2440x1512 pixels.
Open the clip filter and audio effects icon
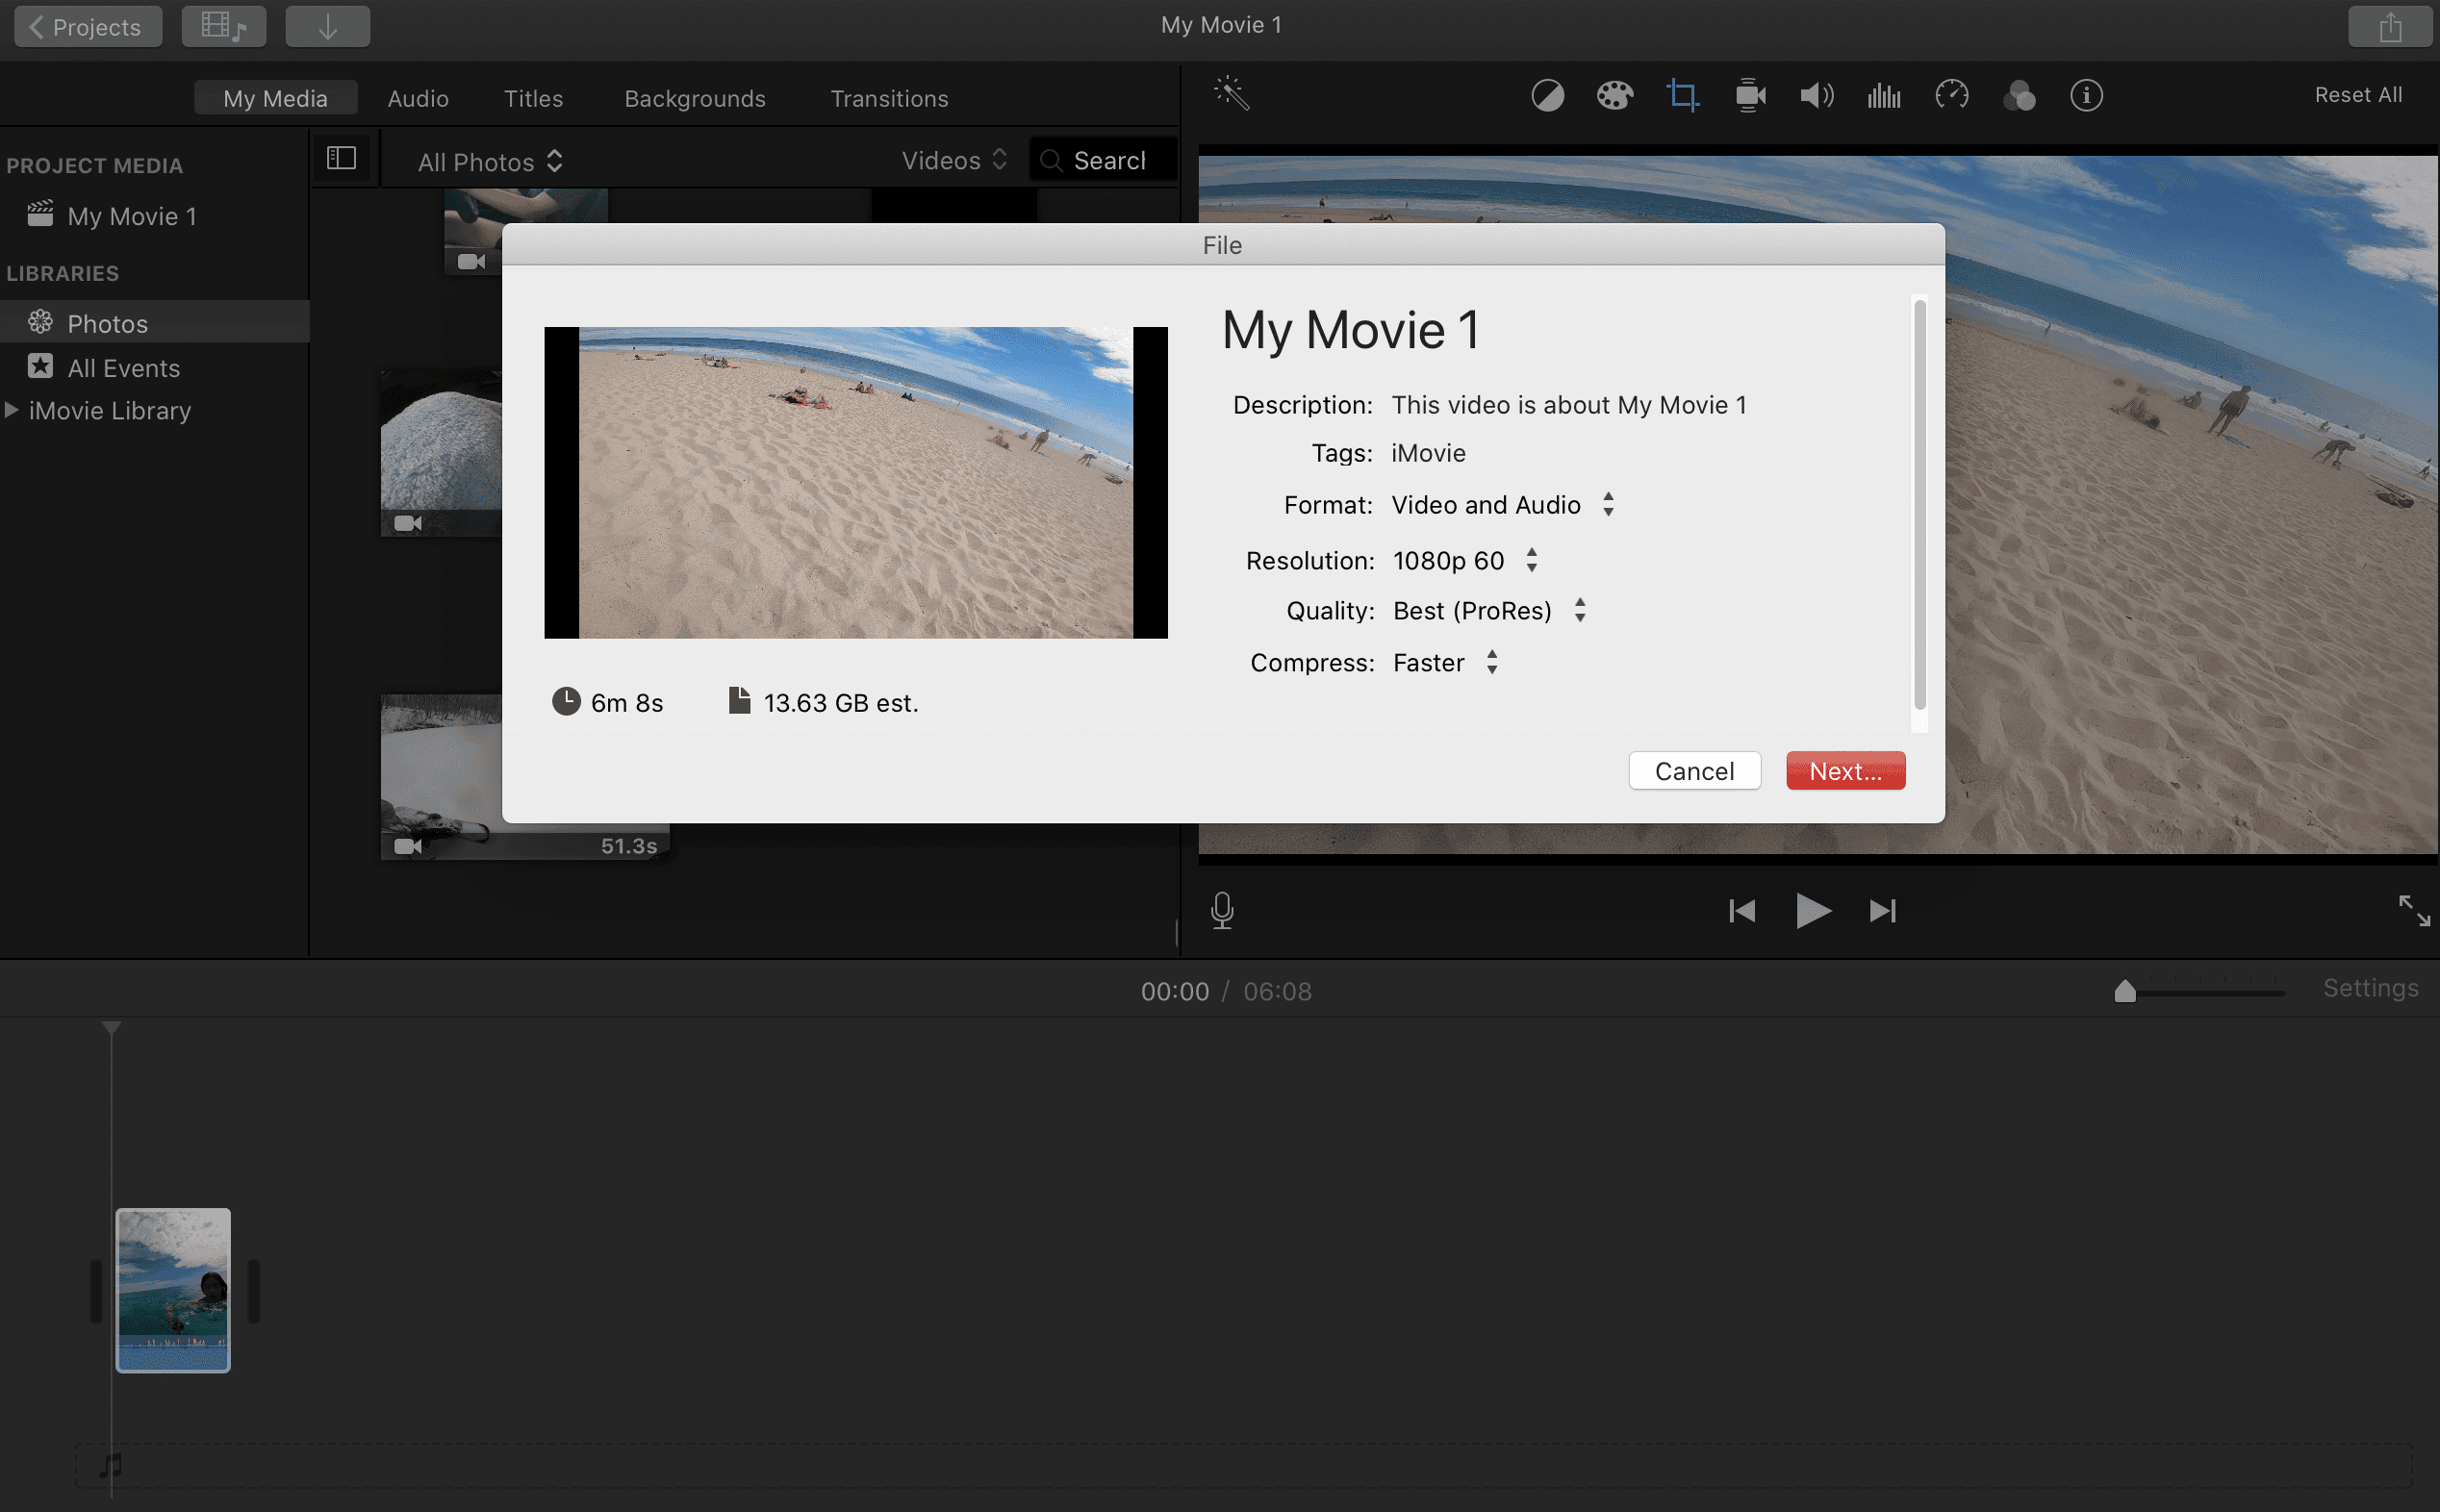point(2019,96)
